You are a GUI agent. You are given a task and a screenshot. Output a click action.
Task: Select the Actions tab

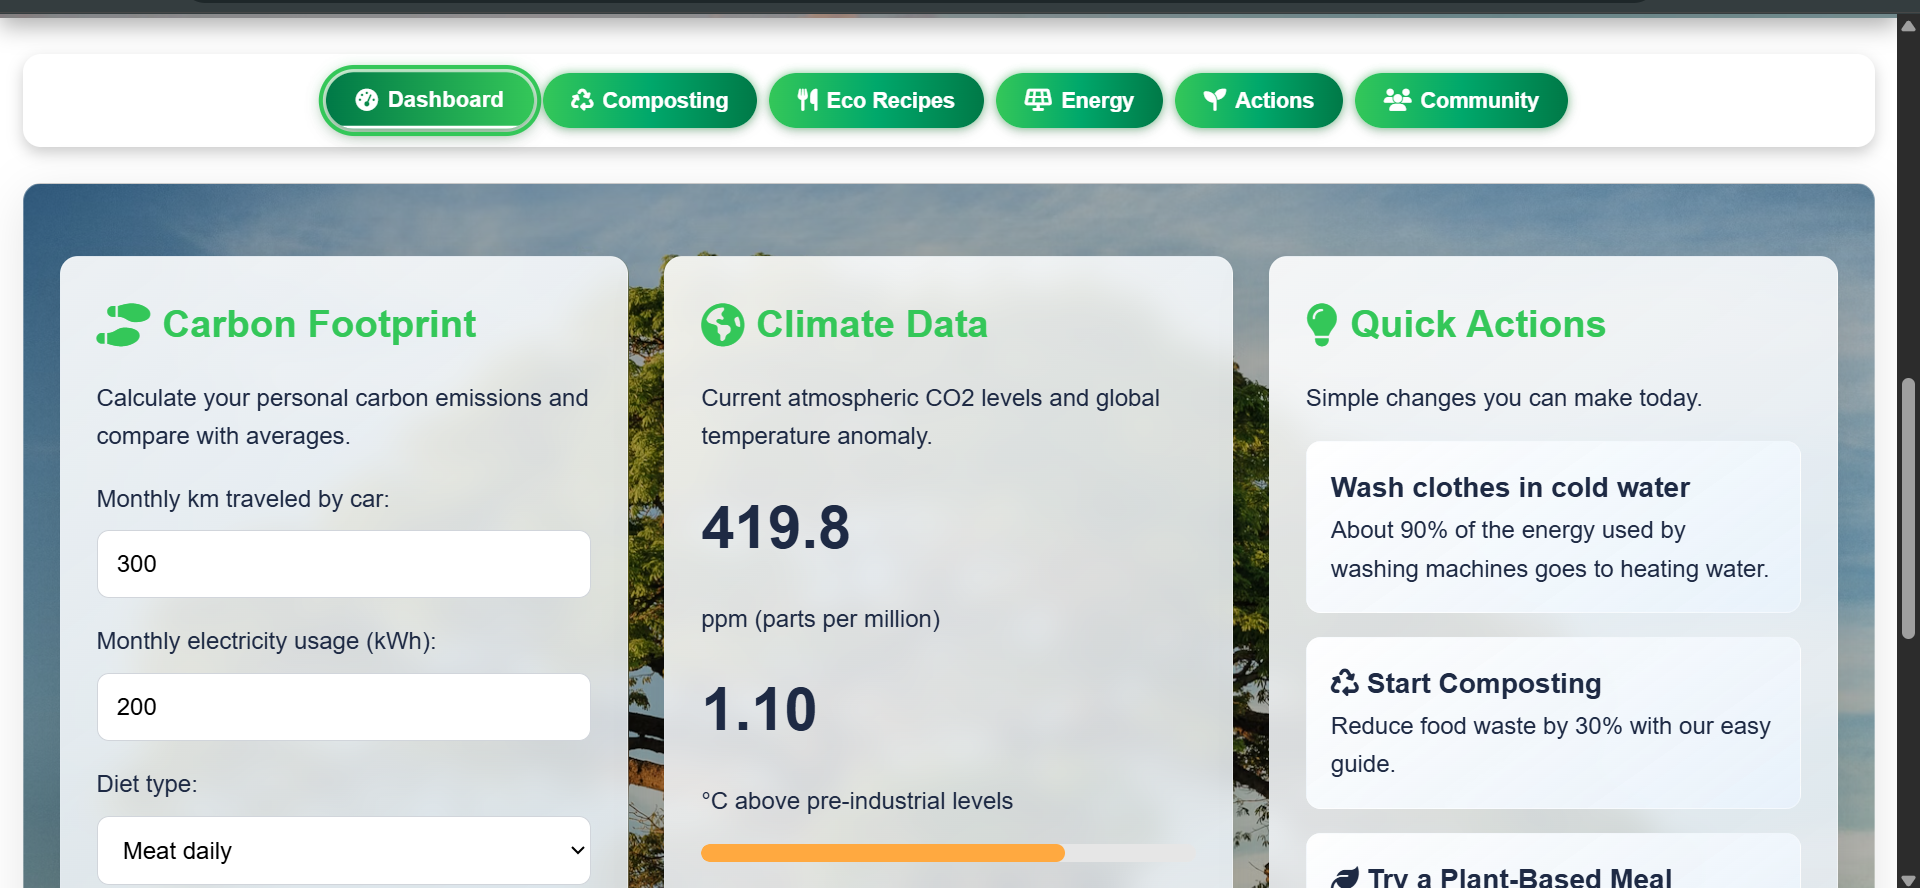(1258, 100)
